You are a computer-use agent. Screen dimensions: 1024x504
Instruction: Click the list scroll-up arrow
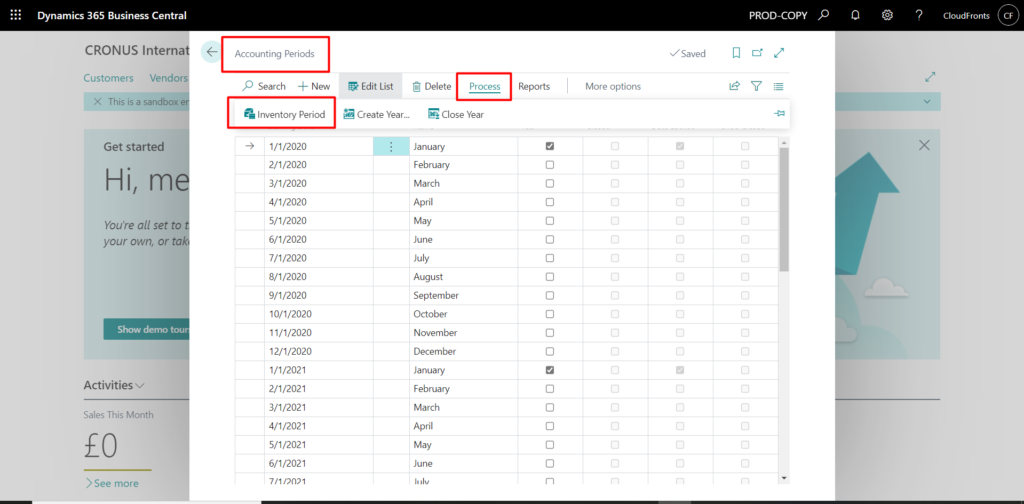click(784, 142)
